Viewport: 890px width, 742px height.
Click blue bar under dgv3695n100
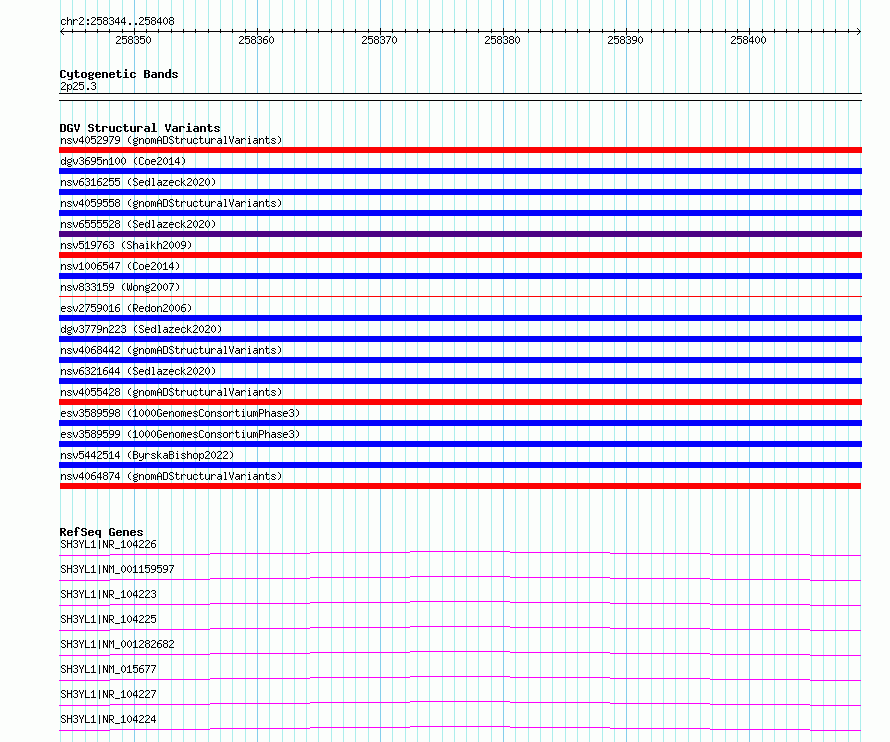point(460,171)
